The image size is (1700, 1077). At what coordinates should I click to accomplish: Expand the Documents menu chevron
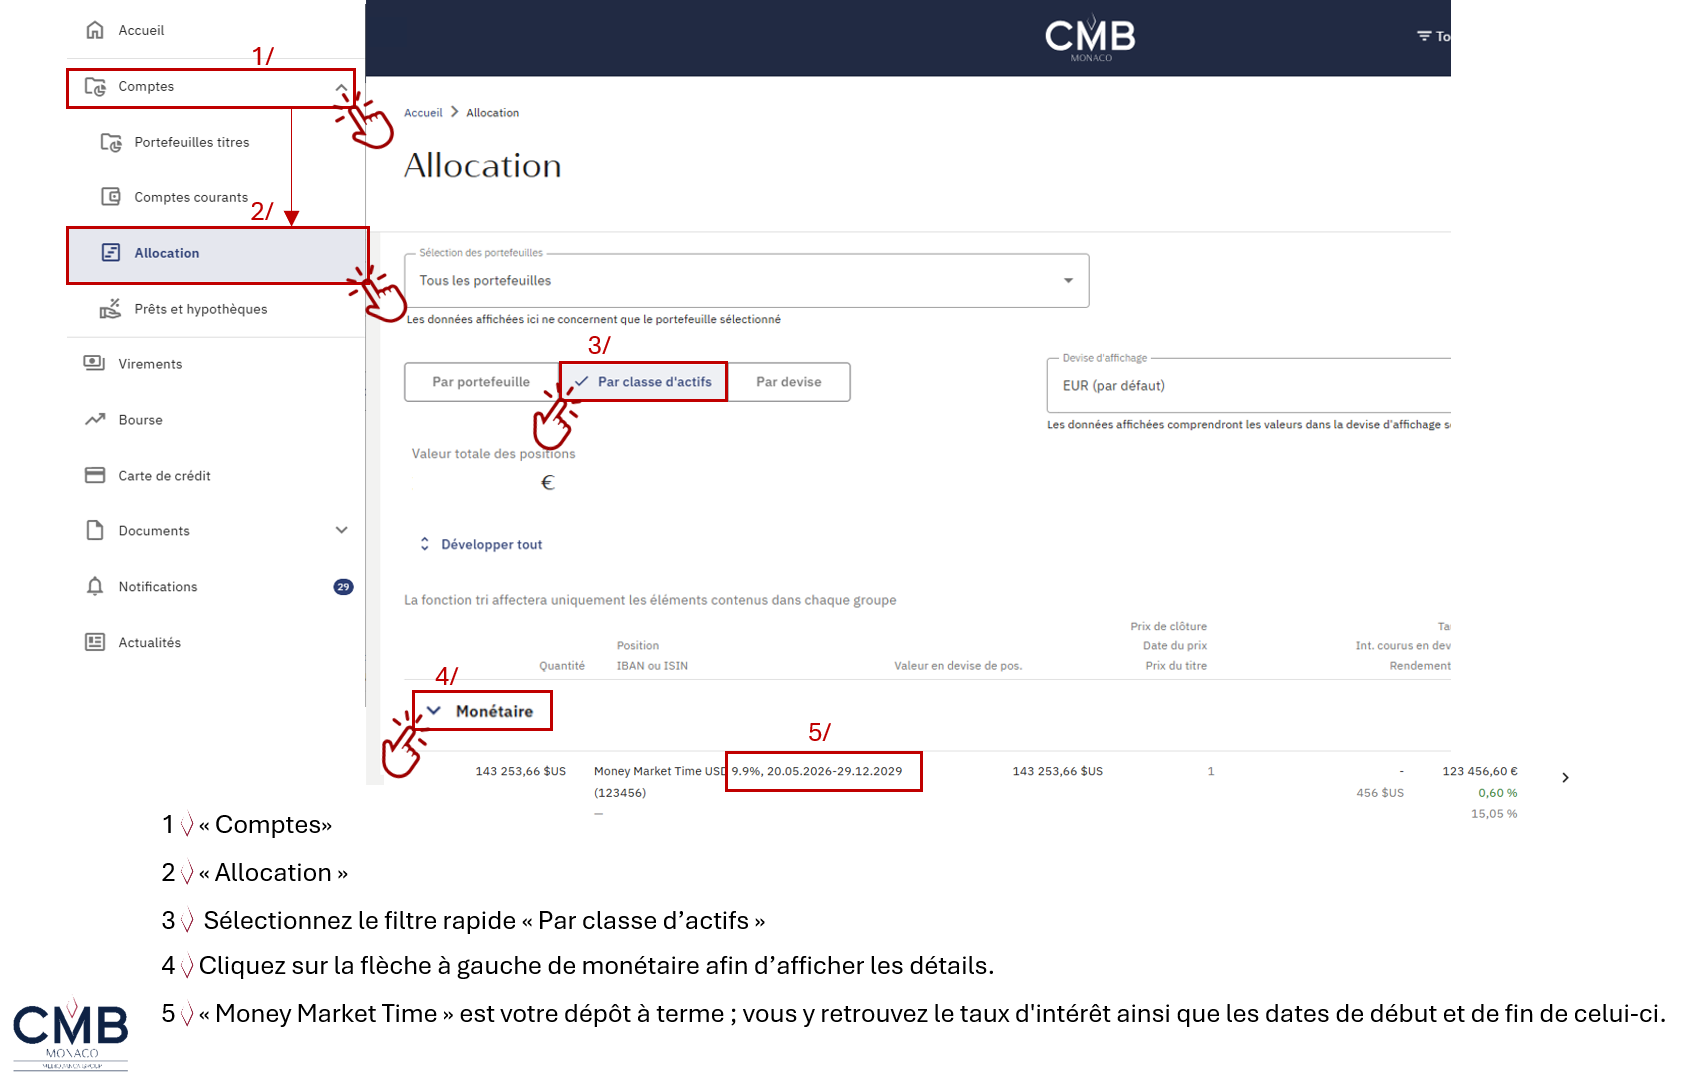(x=342, y=530)
